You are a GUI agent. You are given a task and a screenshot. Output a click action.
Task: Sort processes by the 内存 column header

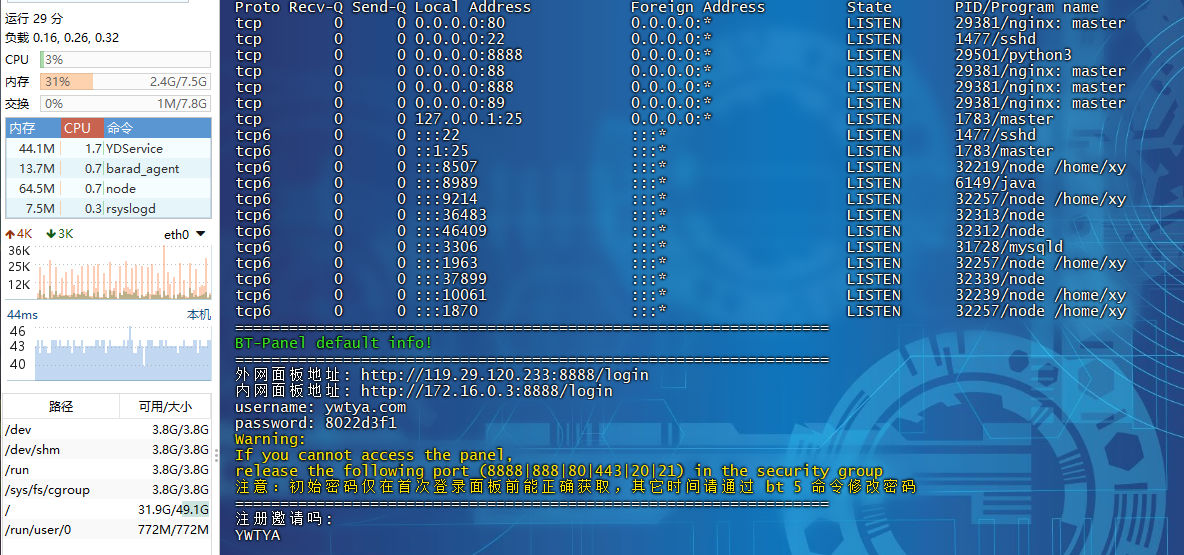pyautogui.click(x=33, y=128)
